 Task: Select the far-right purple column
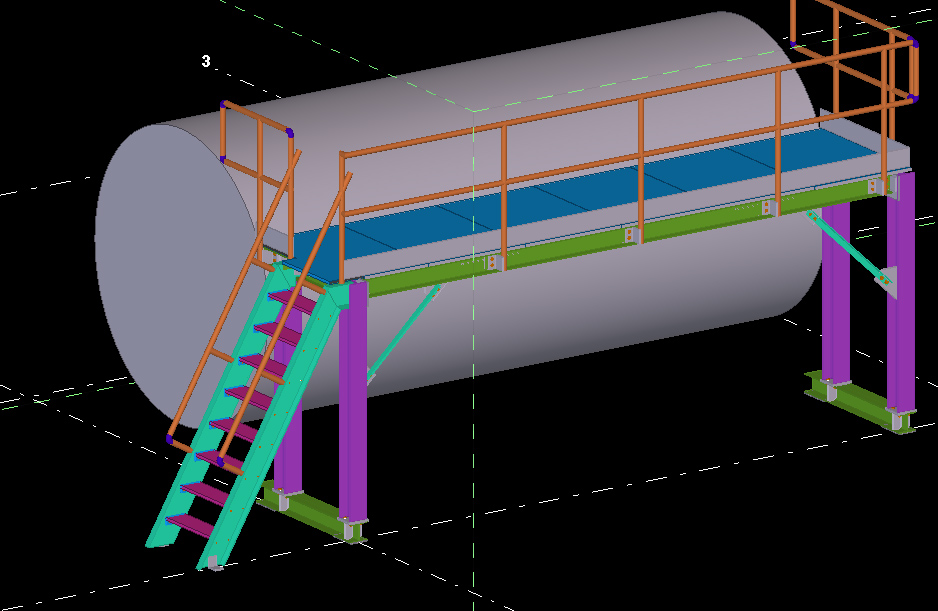[x=900, y=290]
